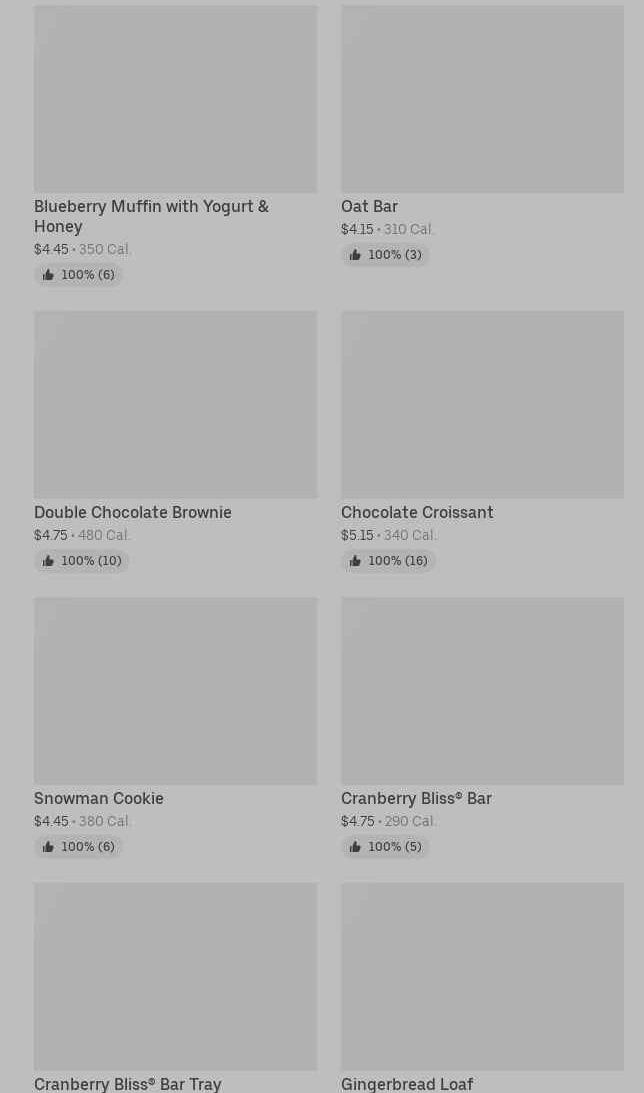Open the Double Chocolate Brownie image
644x1093 pixels.
pyautogui.click(x=176, y=404)
